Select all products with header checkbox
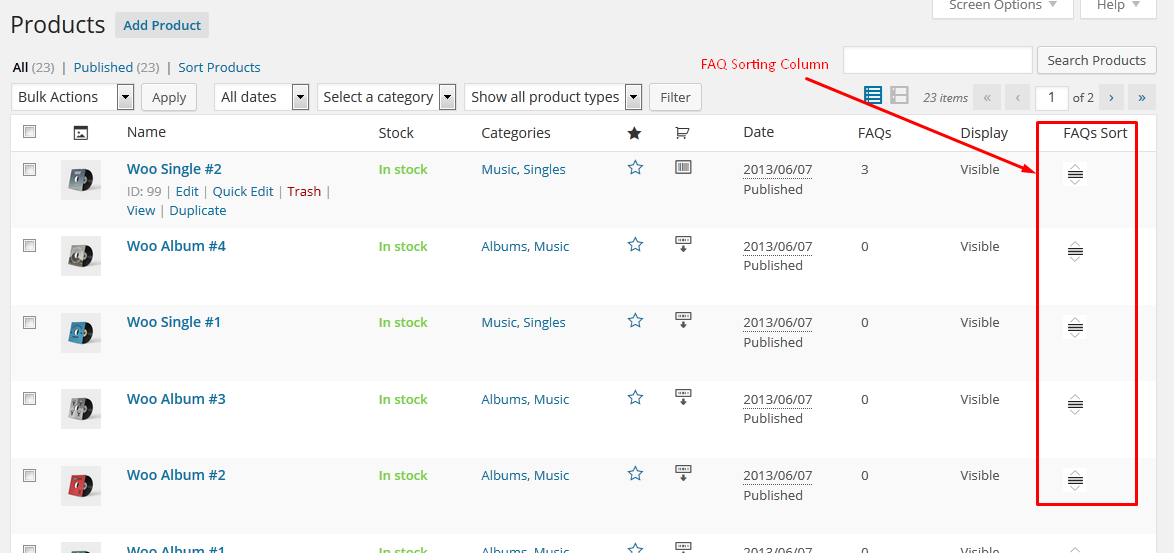This screenshot has width=1174, height=553. coord(30,132)
